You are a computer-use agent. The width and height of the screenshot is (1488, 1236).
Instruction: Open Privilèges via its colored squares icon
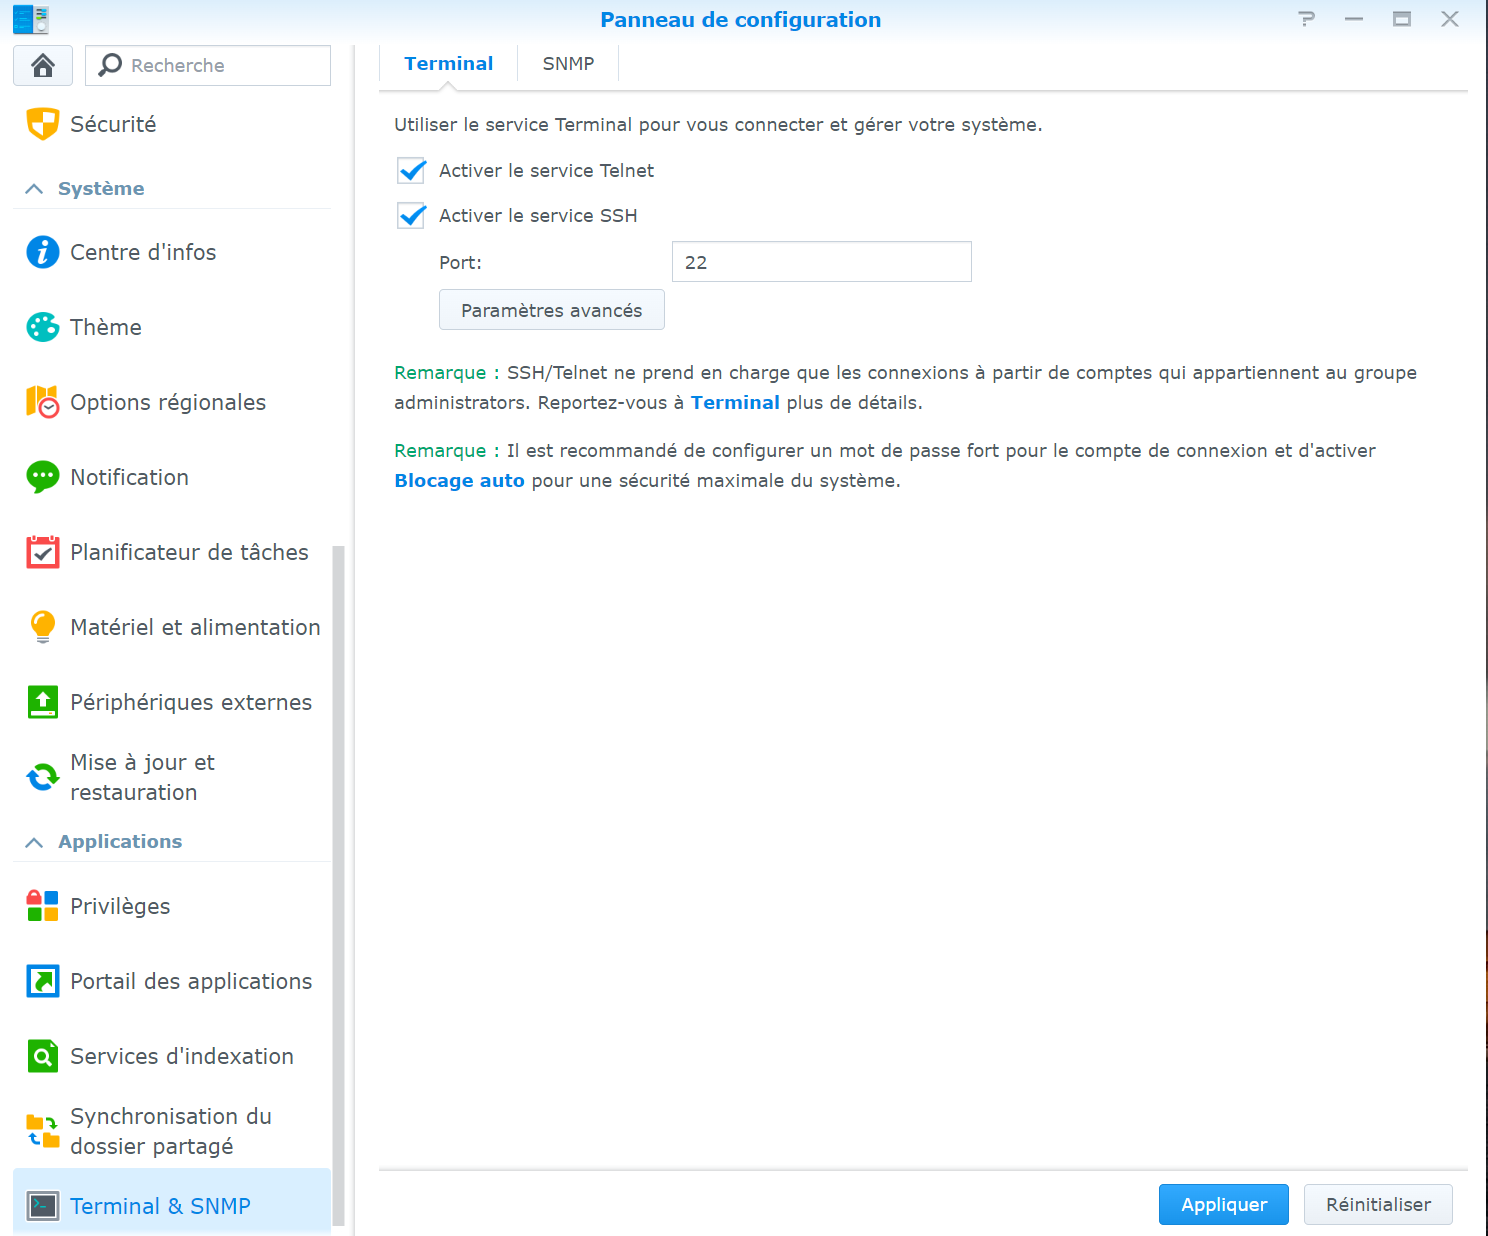[42, 906]
